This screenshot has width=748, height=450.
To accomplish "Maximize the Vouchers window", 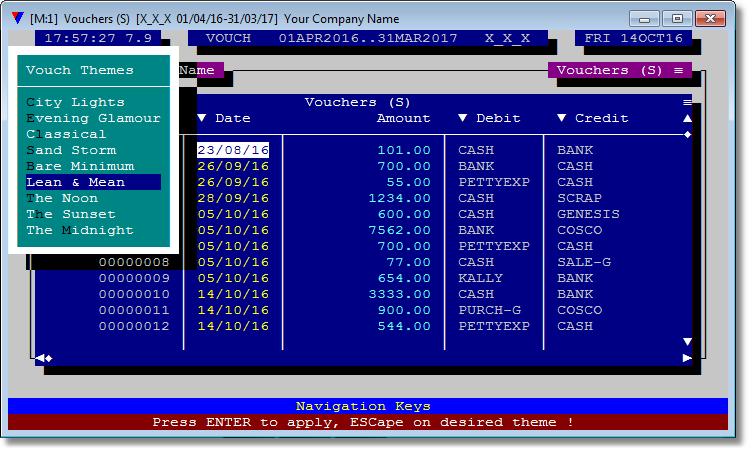I will [677, 19].
